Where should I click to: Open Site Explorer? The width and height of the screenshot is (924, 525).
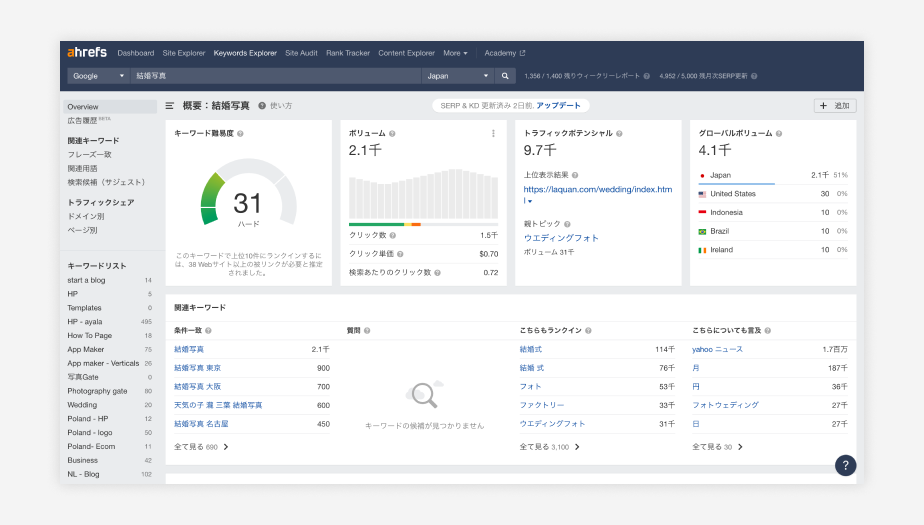click(x=184, y=53)
